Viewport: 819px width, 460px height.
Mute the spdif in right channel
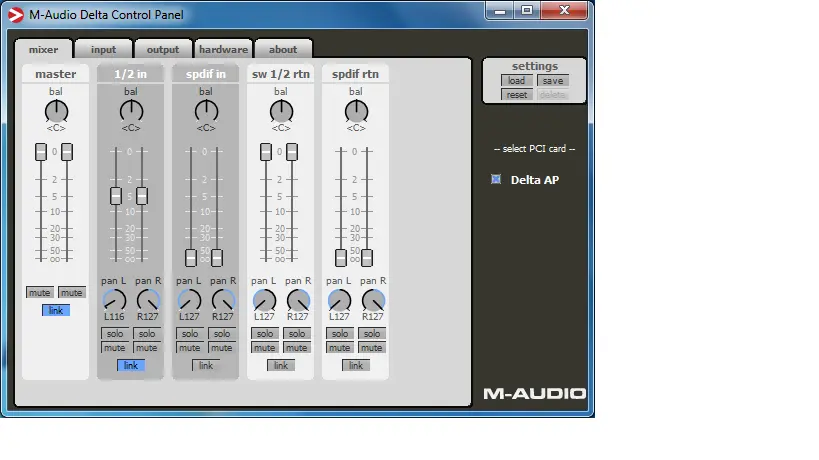click(221, 348)
